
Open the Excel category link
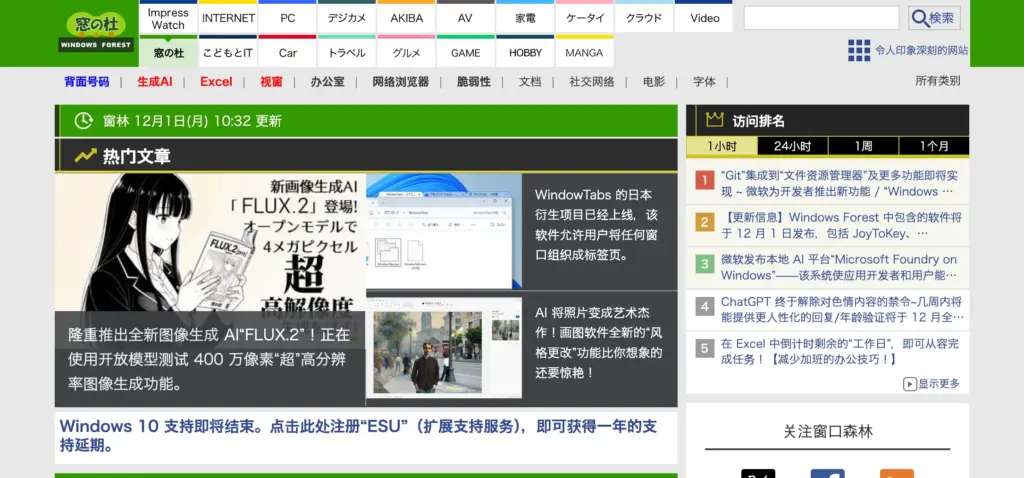[x=216, y=82]
